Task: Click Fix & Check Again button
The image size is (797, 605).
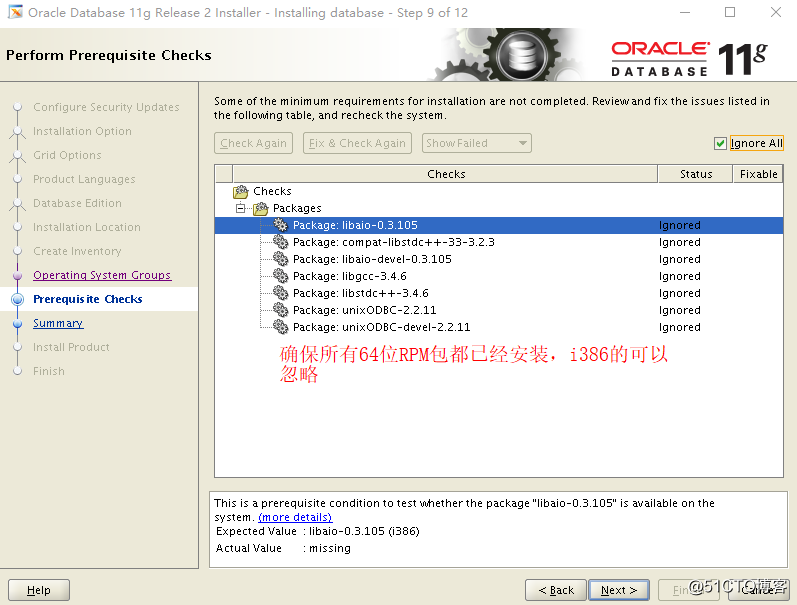Action: 357,143
